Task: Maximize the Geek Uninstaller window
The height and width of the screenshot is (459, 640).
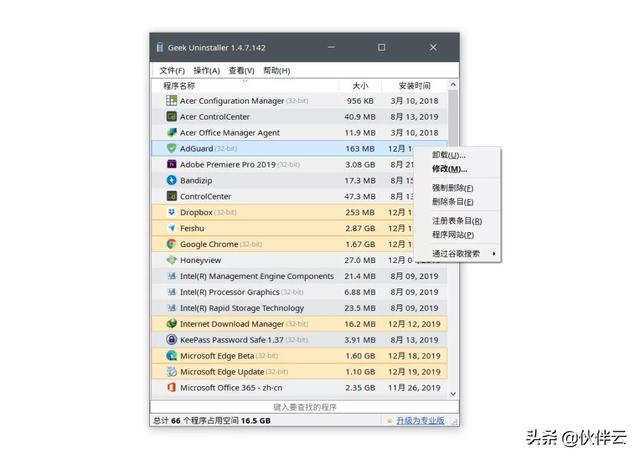Action: [381, 47]
